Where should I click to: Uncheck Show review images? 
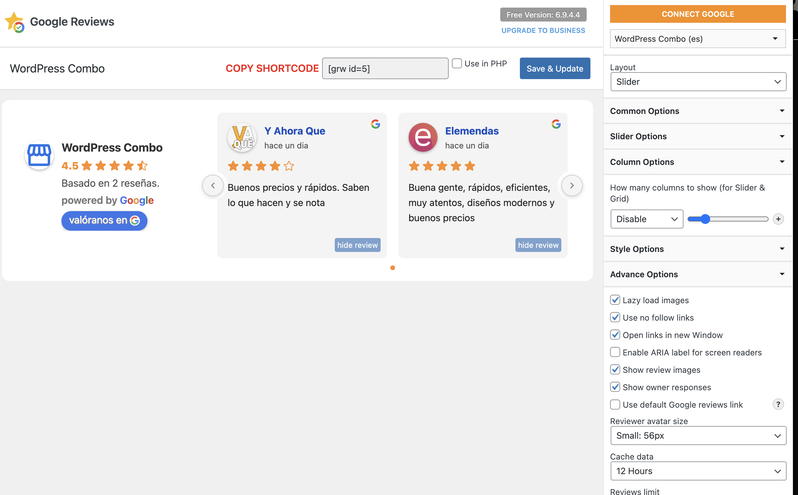click(x=615, y=370)
